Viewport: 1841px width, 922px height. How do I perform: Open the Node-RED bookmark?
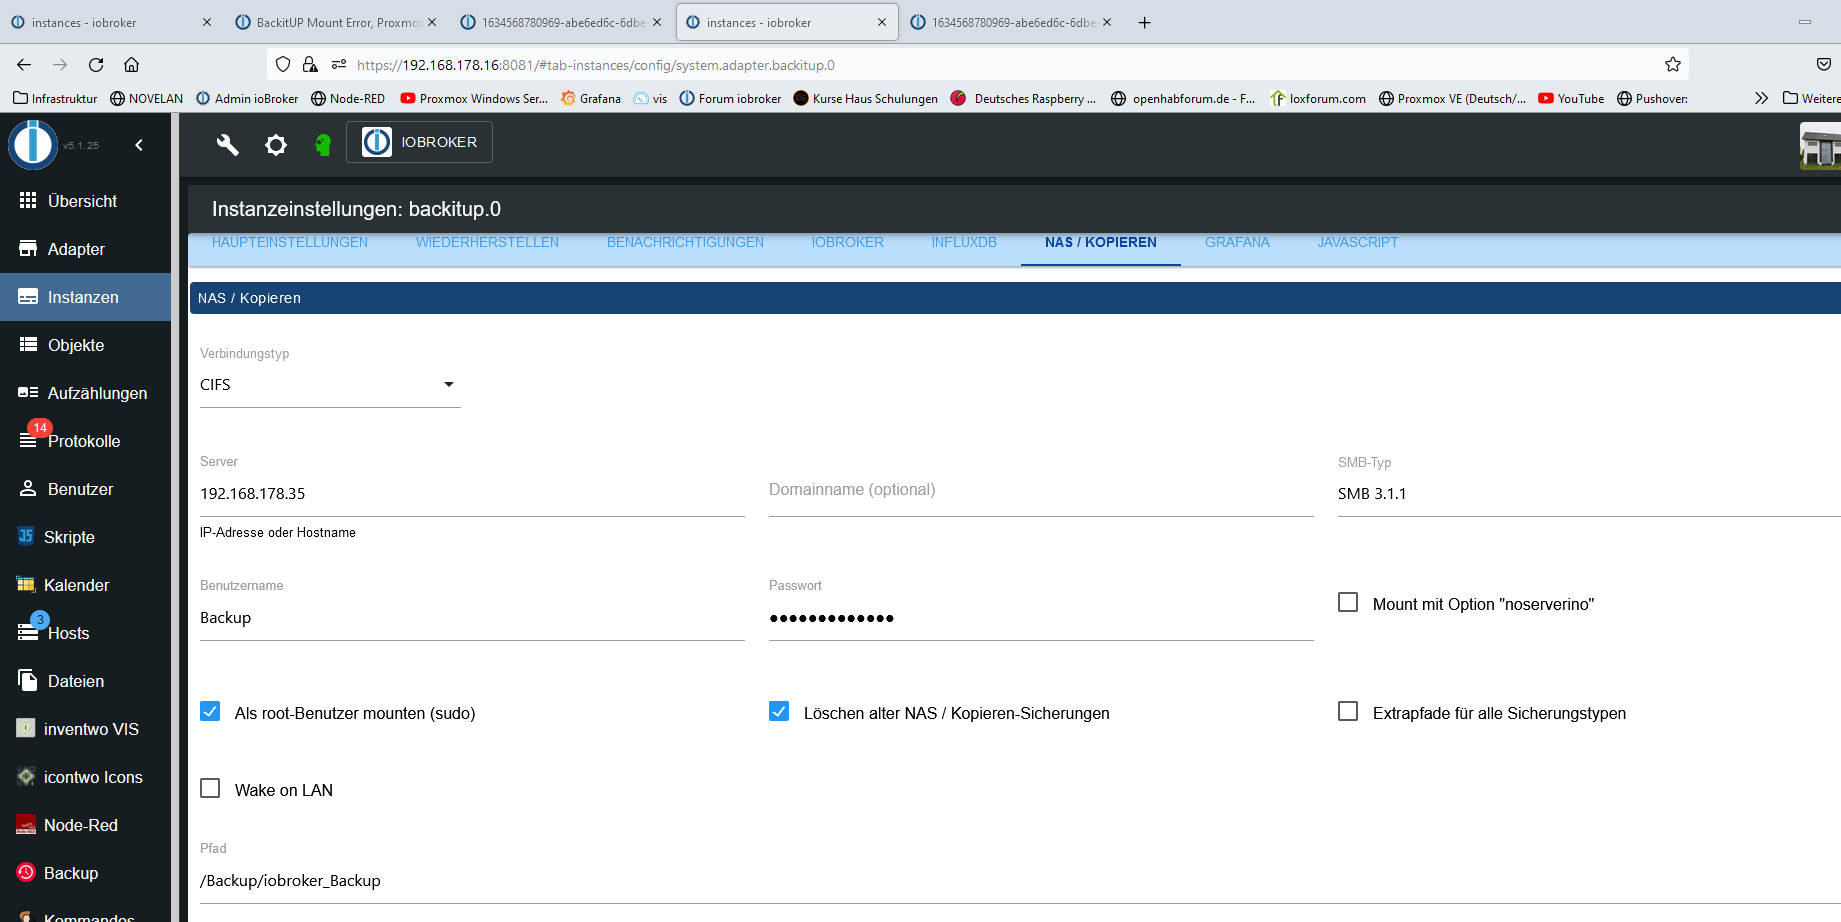pos(348,98)
